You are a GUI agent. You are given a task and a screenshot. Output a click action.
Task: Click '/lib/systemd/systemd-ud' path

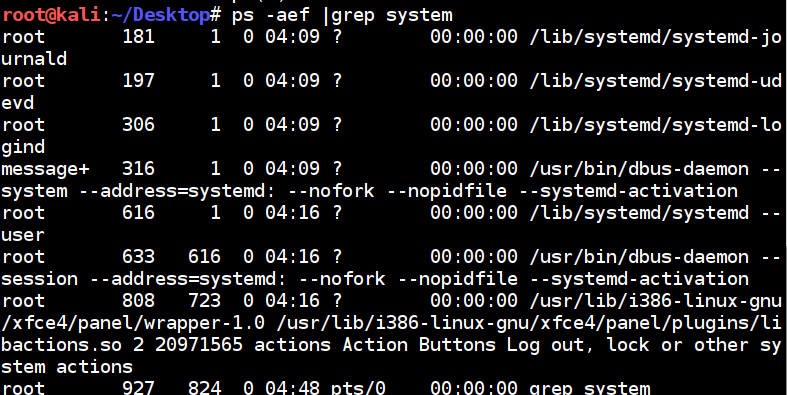pyautogui.click(x=655, y=81)
